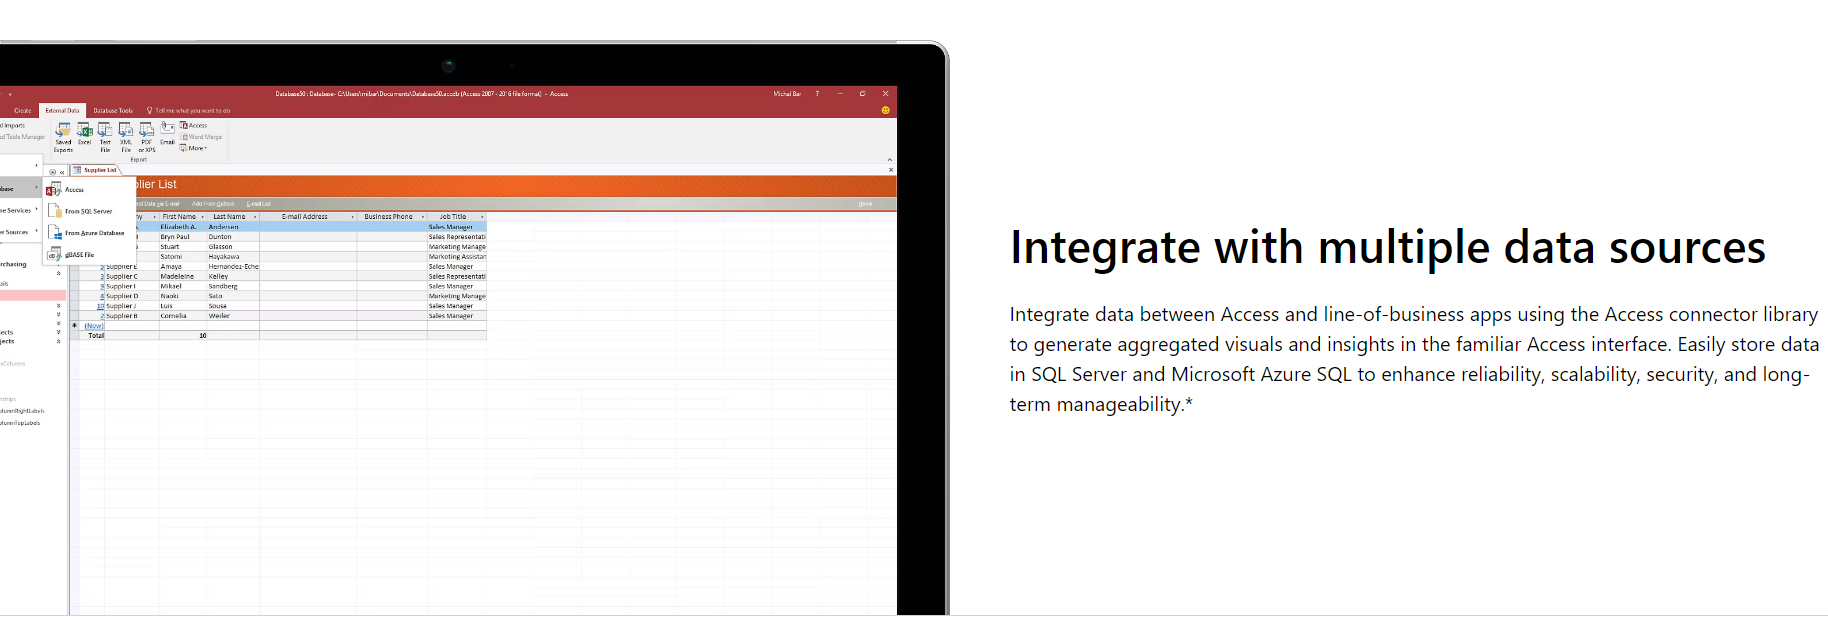Open navigation pane menu circle arrow
This screenshot has height=617, width=1828.
click(53, 172)
